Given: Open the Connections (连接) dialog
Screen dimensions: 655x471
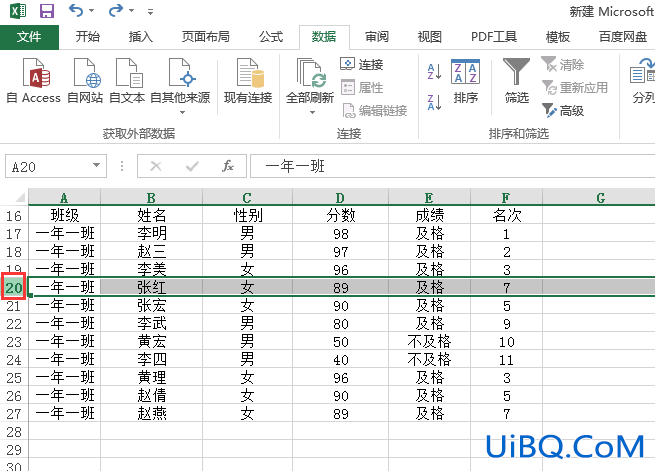Looking at the screenshot, I should coord(361,64).
